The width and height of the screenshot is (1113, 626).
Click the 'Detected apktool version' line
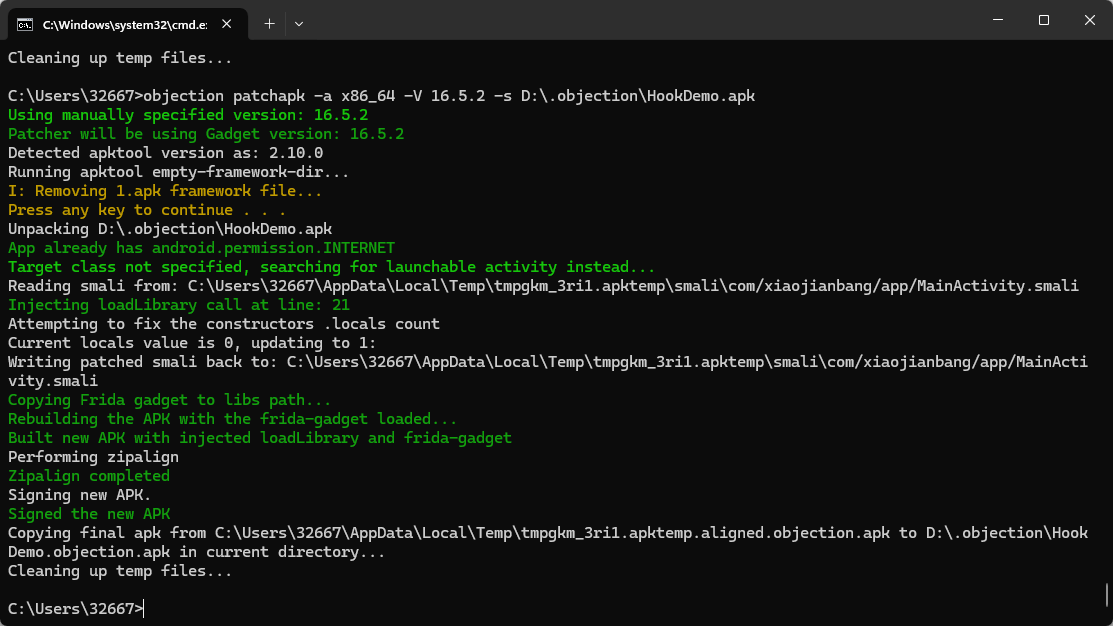tap(165, 153)
